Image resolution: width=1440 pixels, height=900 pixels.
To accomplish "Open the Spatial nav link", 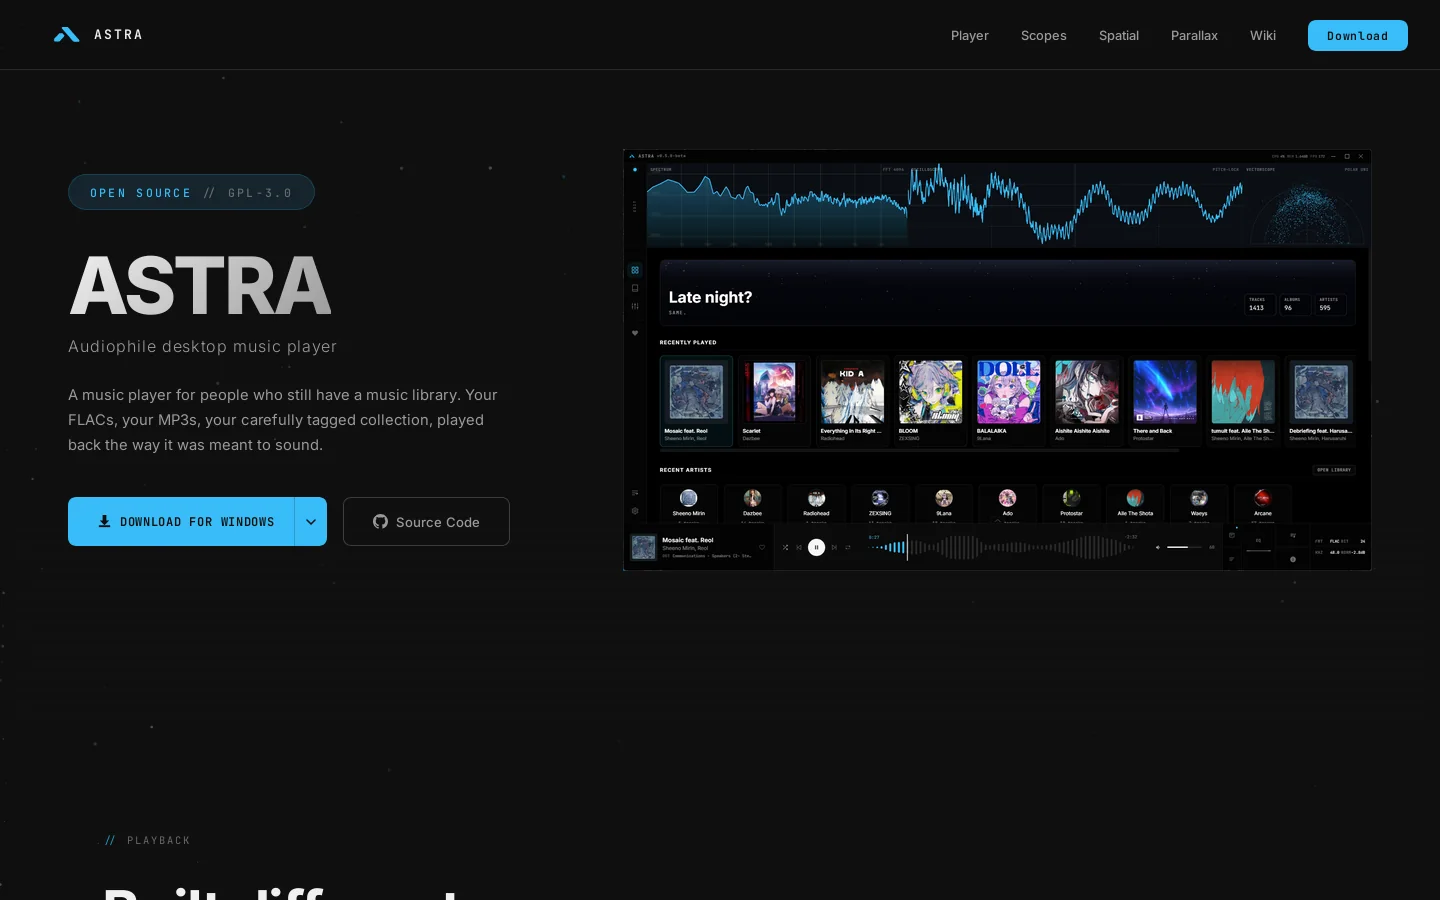I will (1119, 35).
